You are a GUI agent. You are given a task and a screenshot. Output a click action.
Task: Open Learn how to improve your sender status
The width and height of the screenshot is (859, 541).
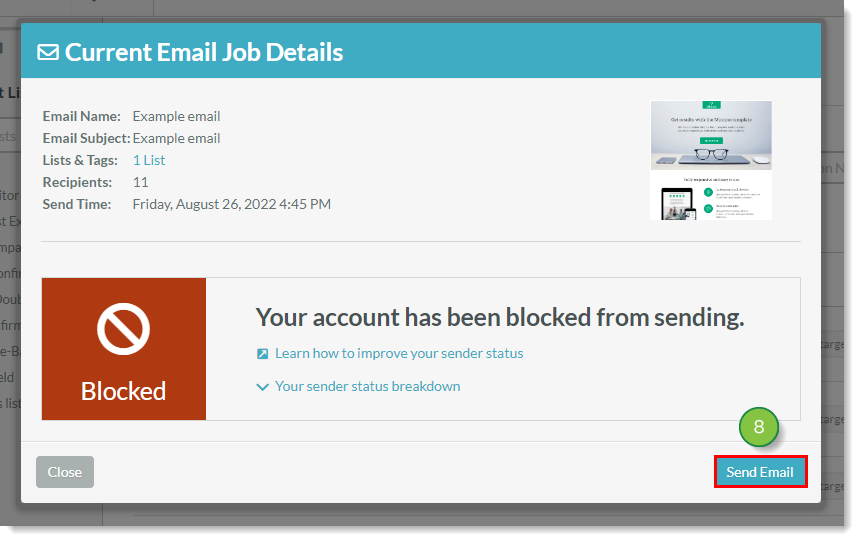pos(398,353)
